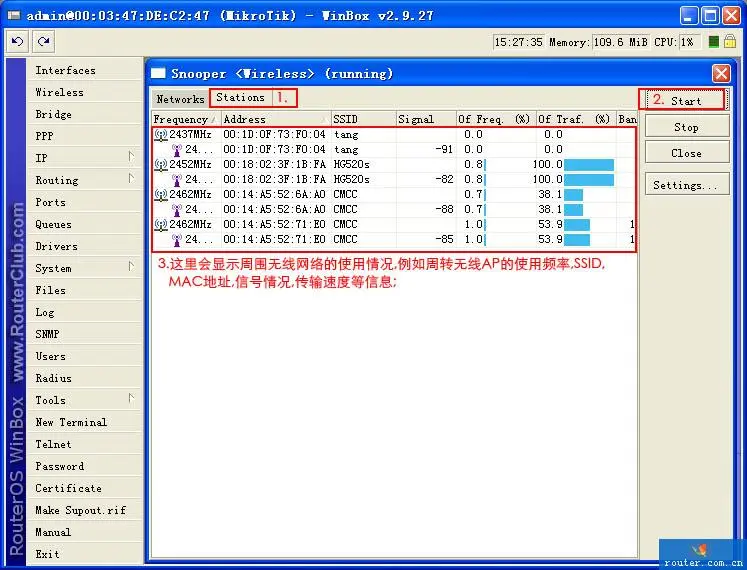Click the Memory 109.6 MiB field
This screenshot has width=747, height=570.
620,42
